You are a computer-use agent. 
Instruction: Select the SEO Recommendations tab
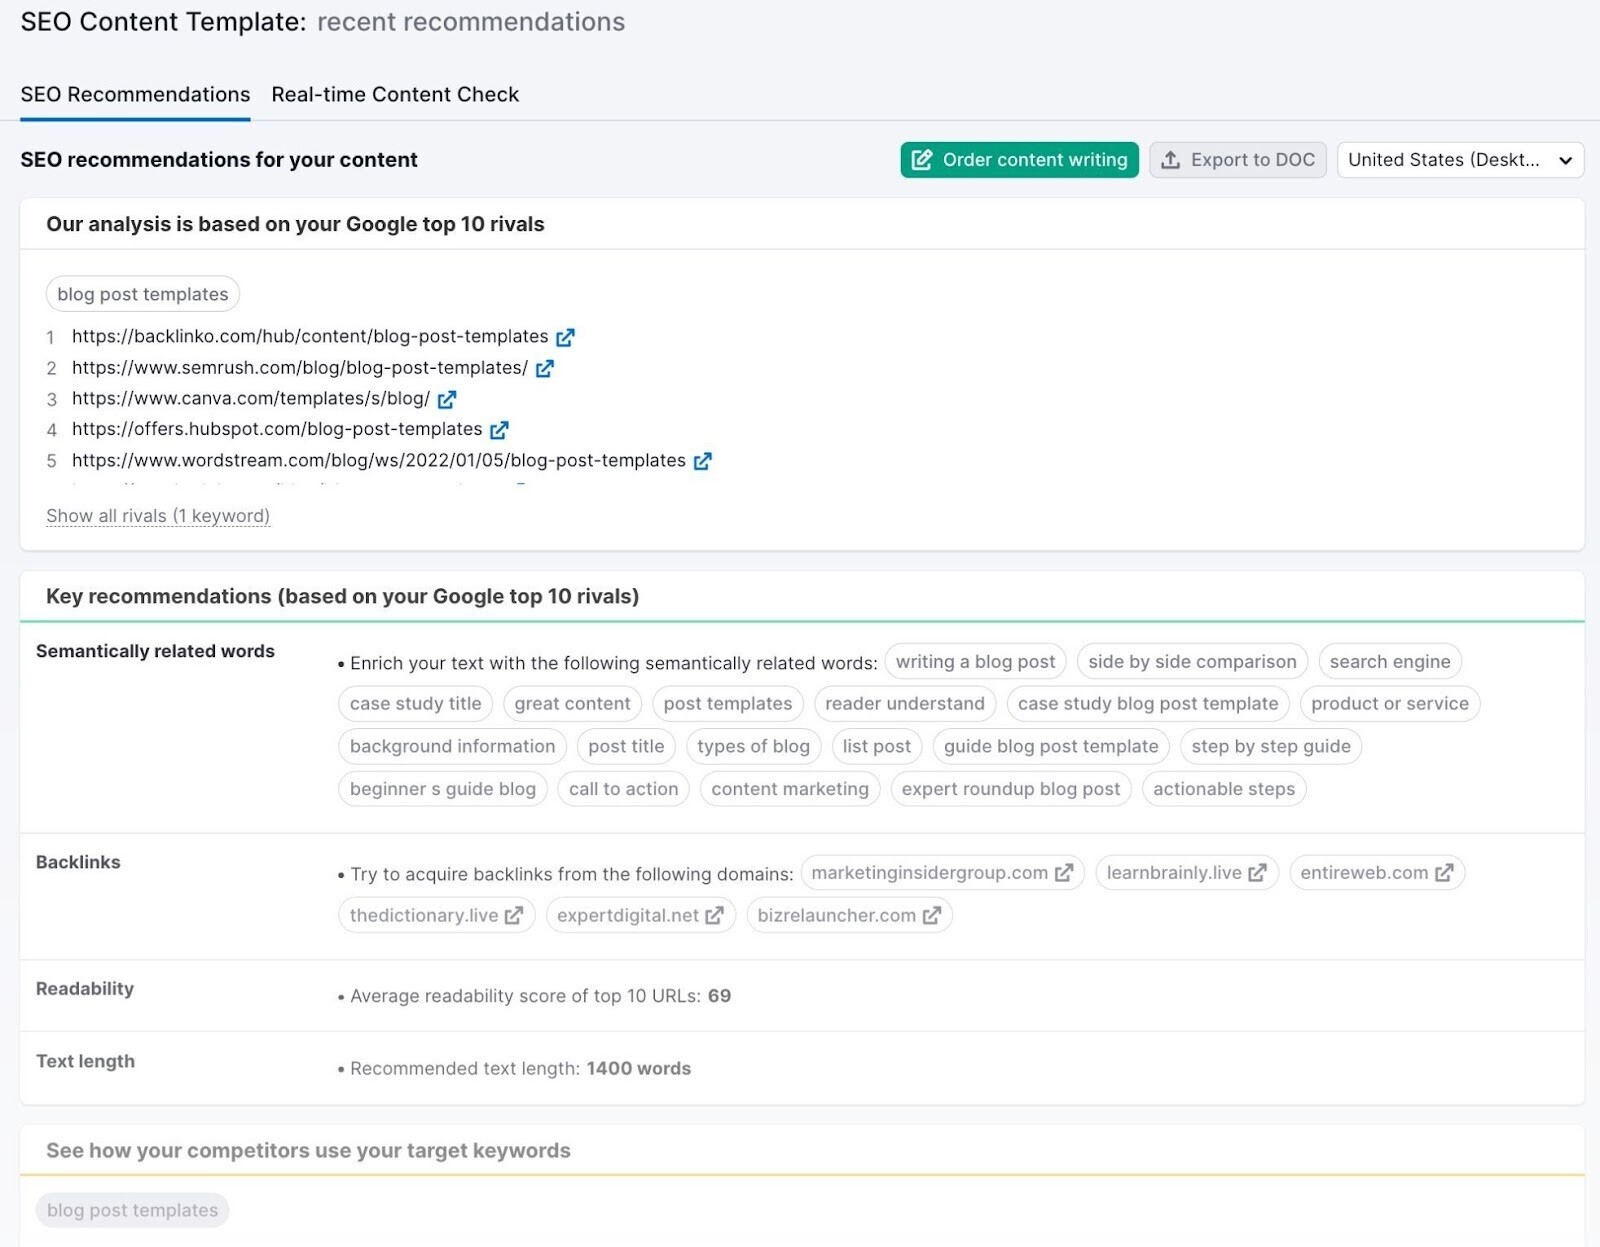(135, 94)
